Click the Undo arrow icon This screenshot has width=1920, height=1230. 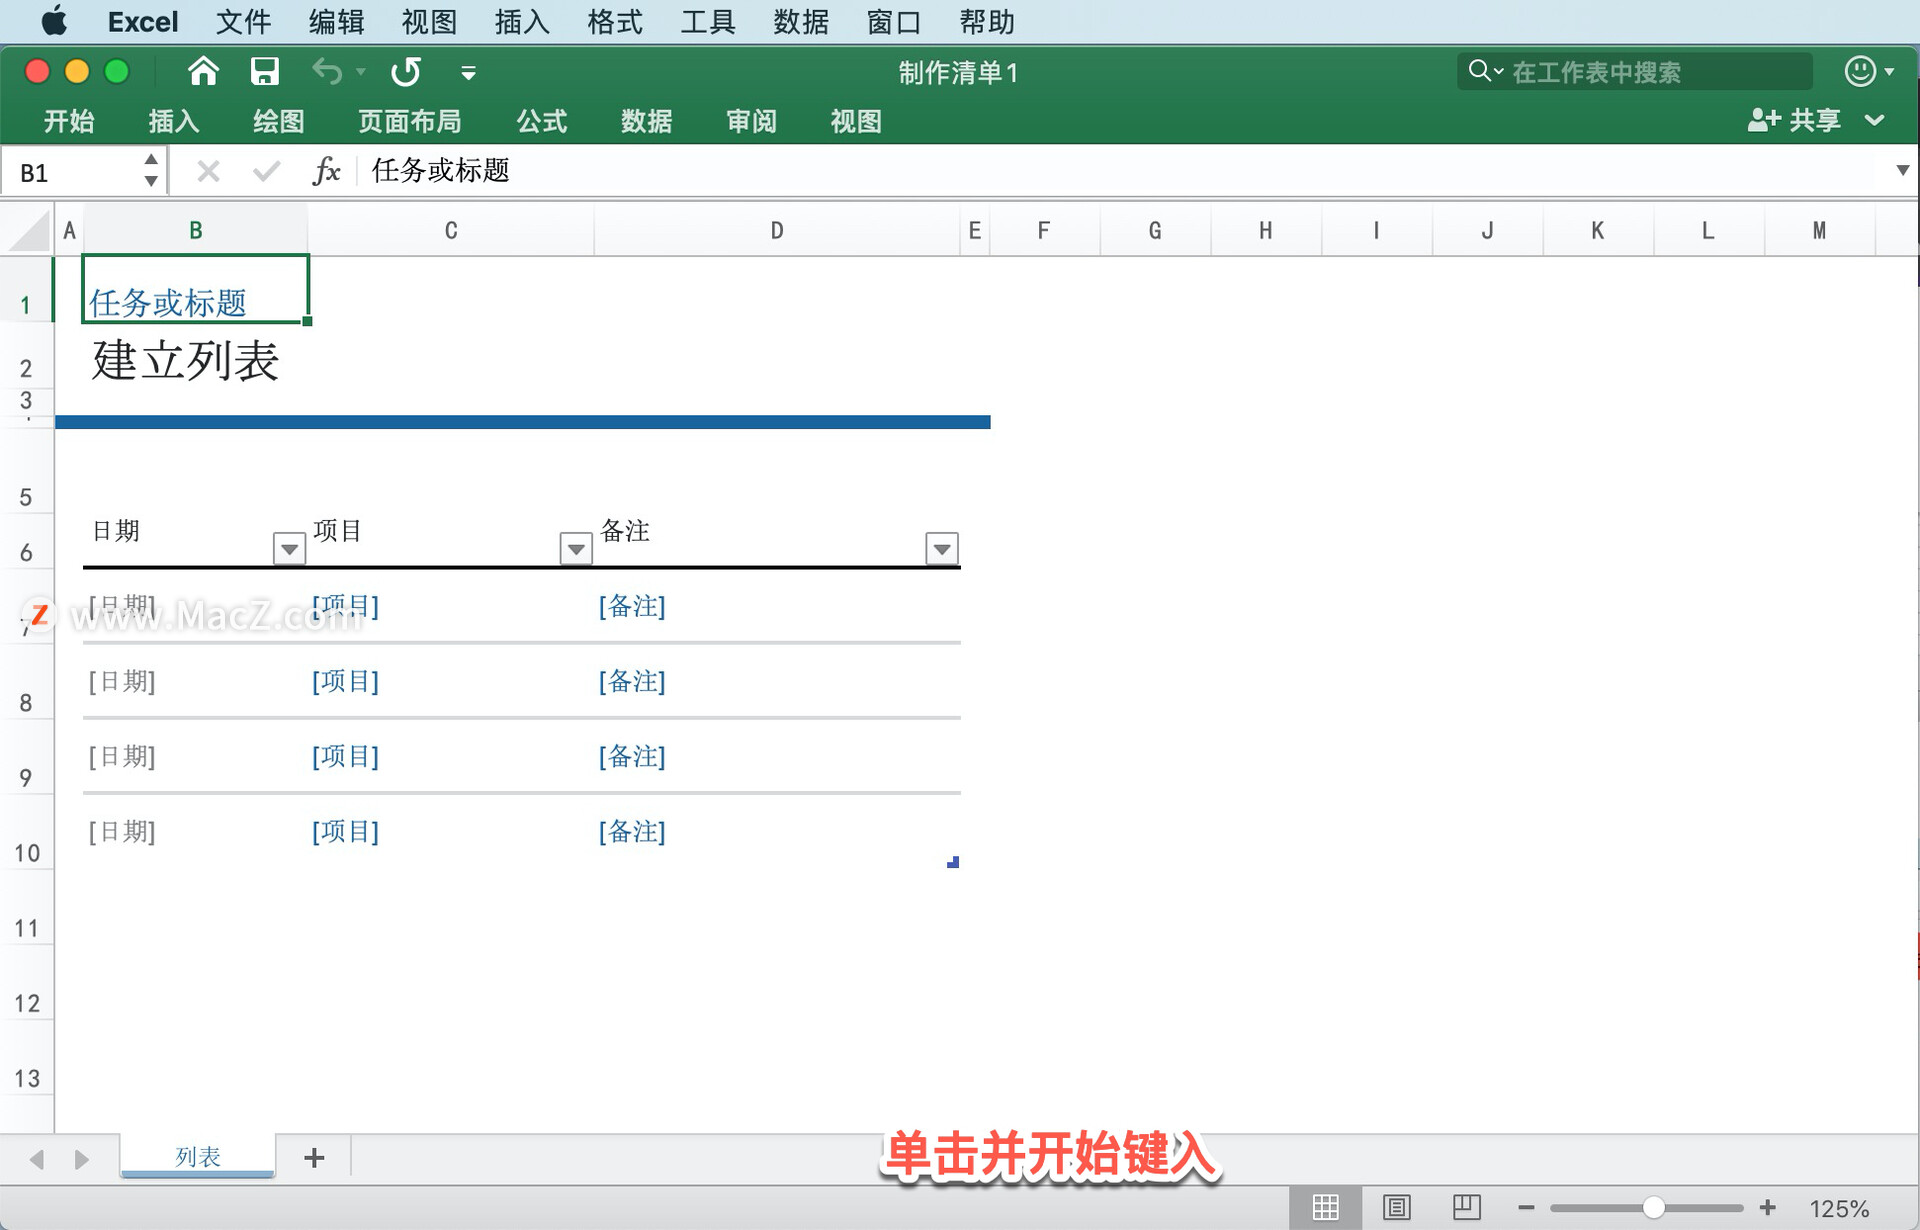327,72
